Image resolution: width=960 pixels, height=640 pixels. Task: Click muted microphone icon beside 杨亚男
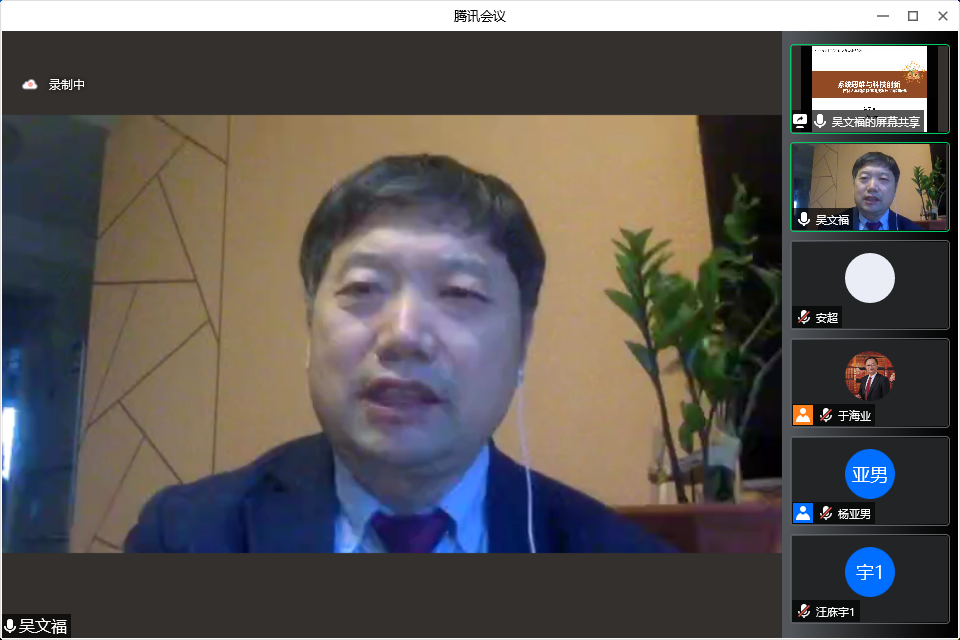(825, 513)
